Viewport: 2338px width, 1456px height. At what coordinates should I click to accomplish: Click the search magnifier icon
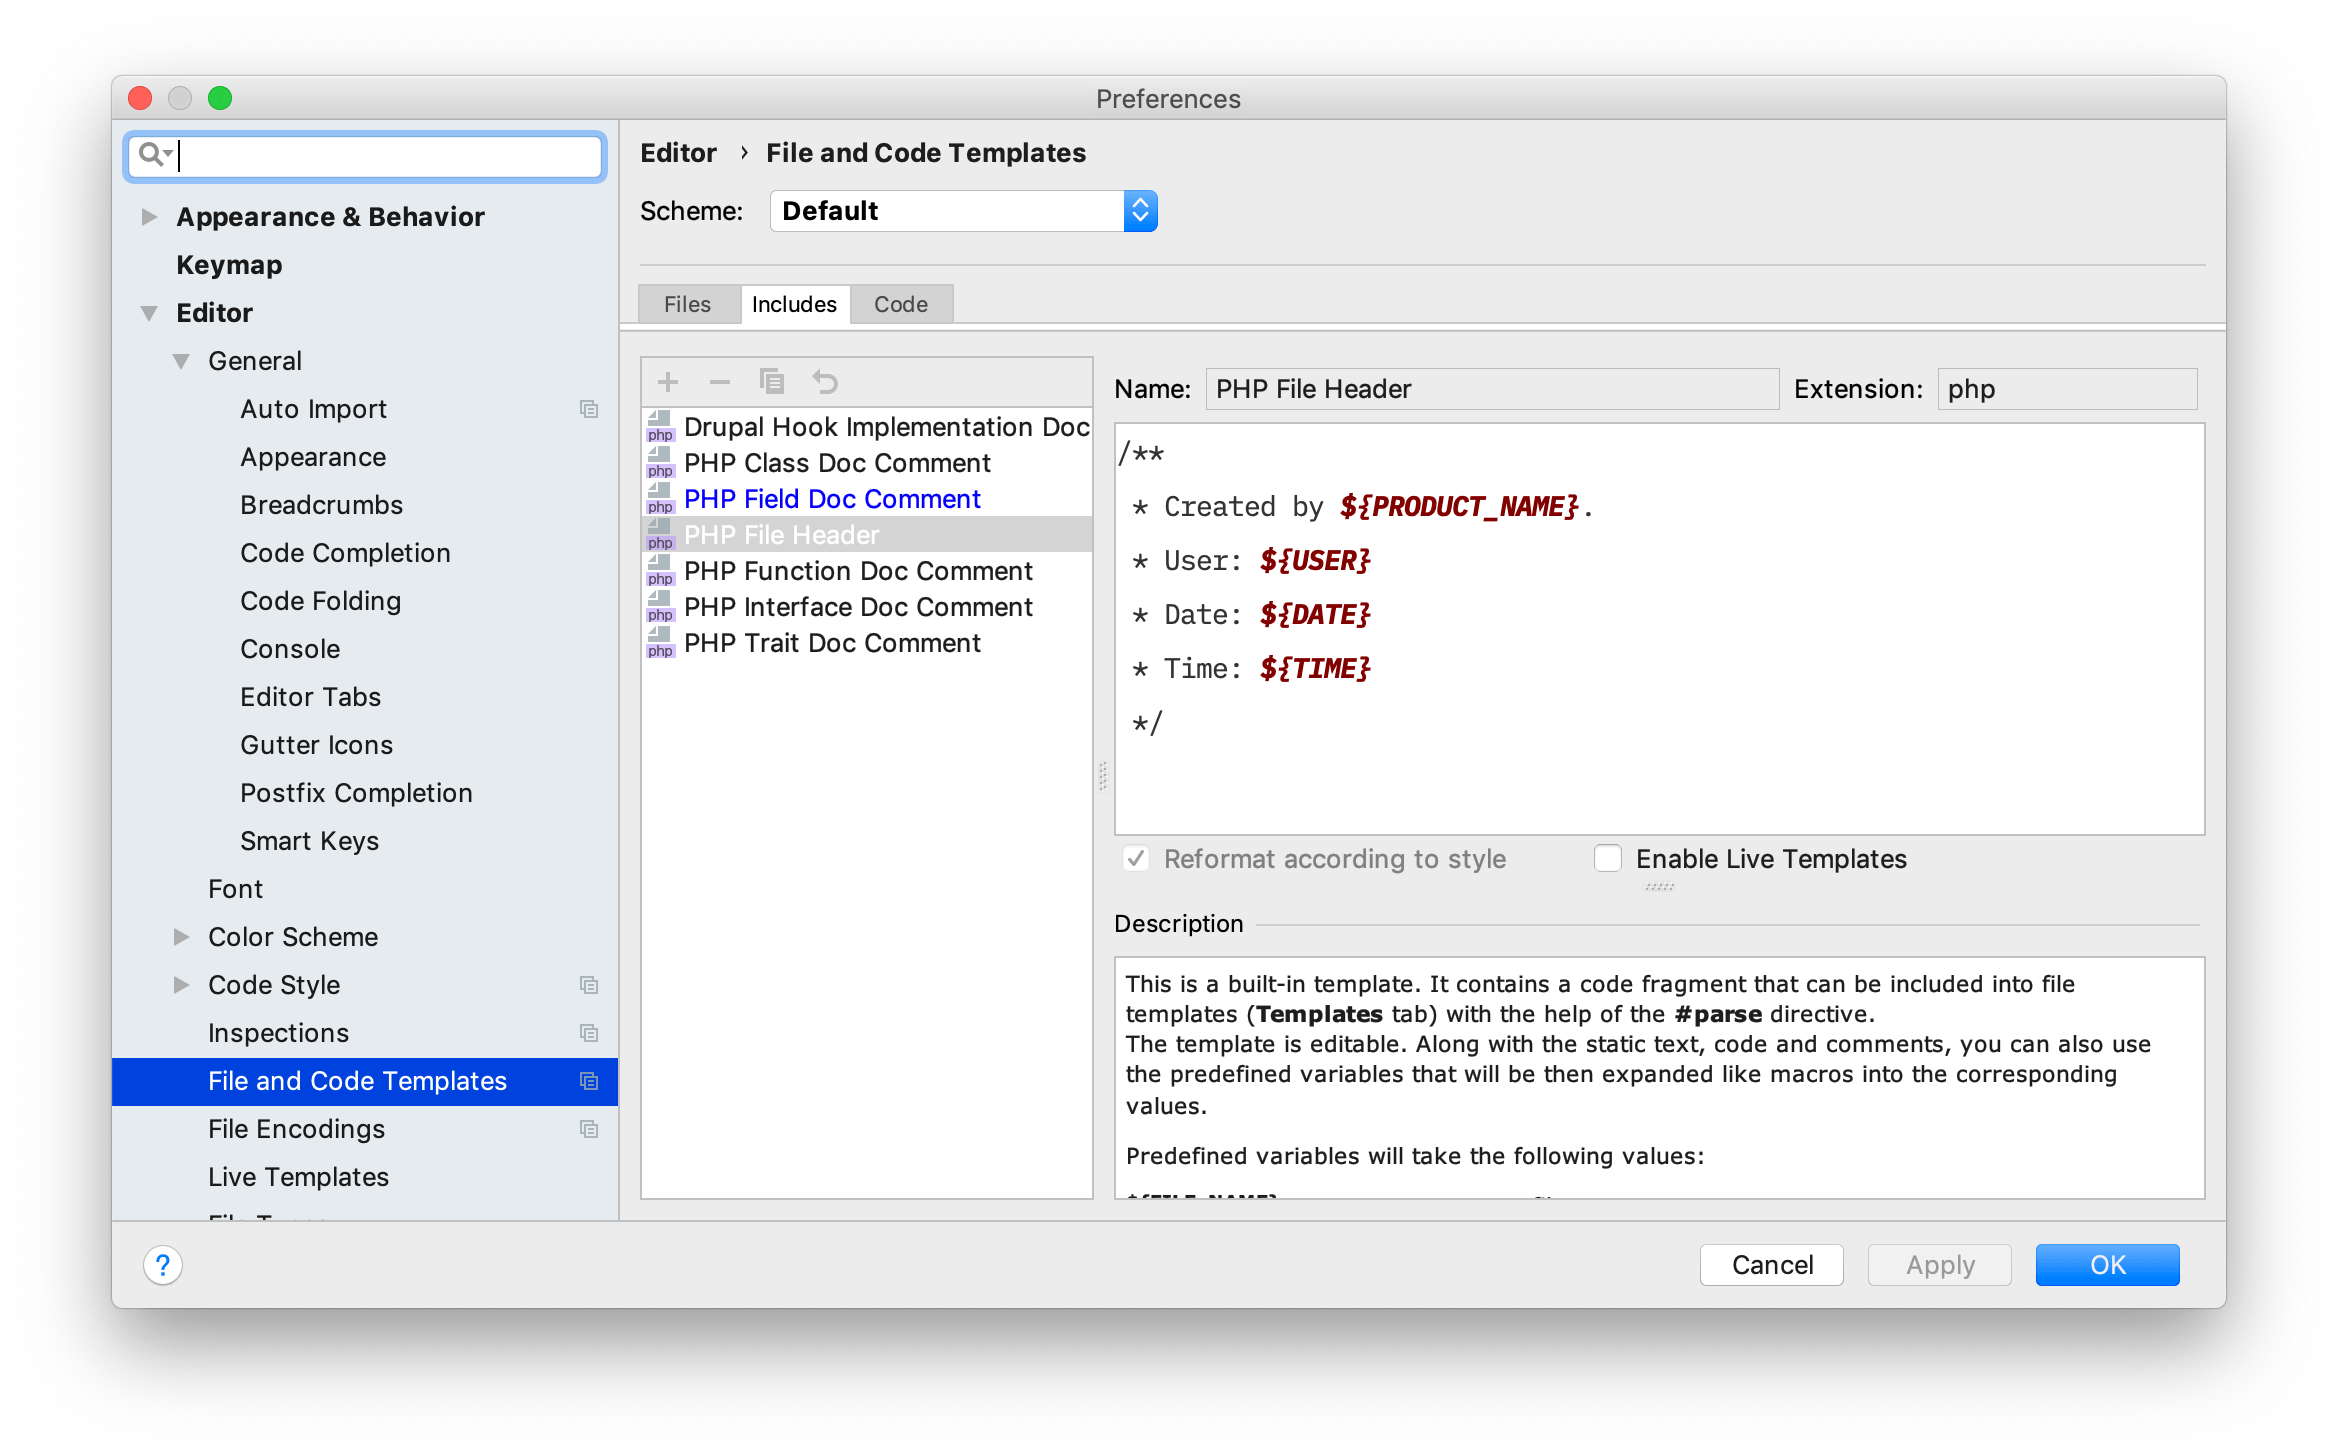[x=152, y=154]
